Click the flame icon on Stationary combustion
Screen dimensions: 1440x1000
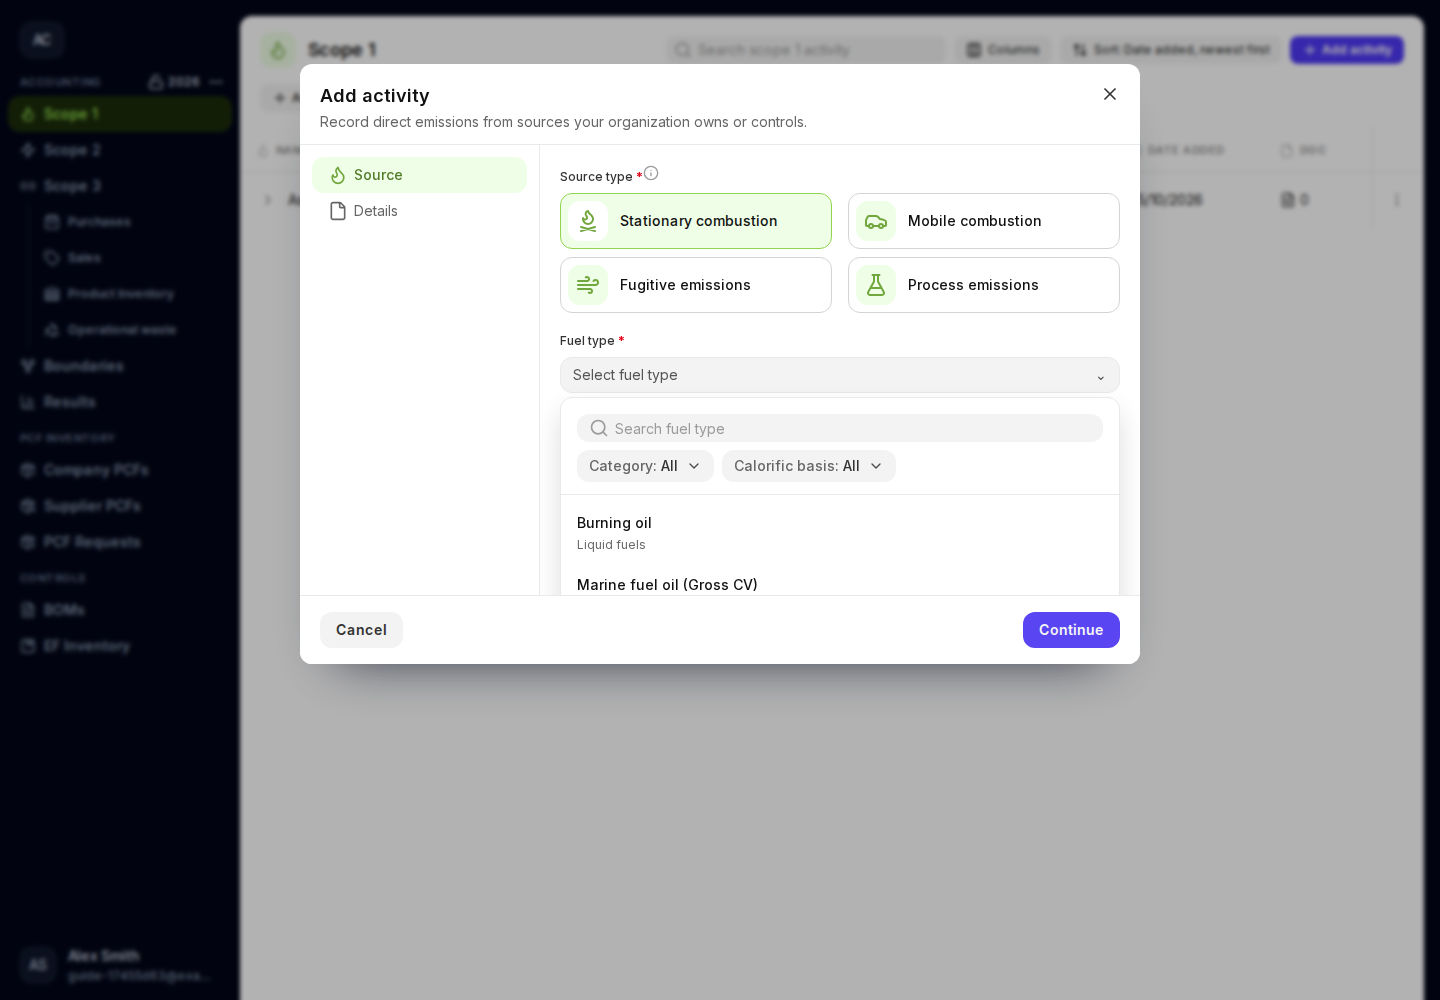tap(588, 221)
